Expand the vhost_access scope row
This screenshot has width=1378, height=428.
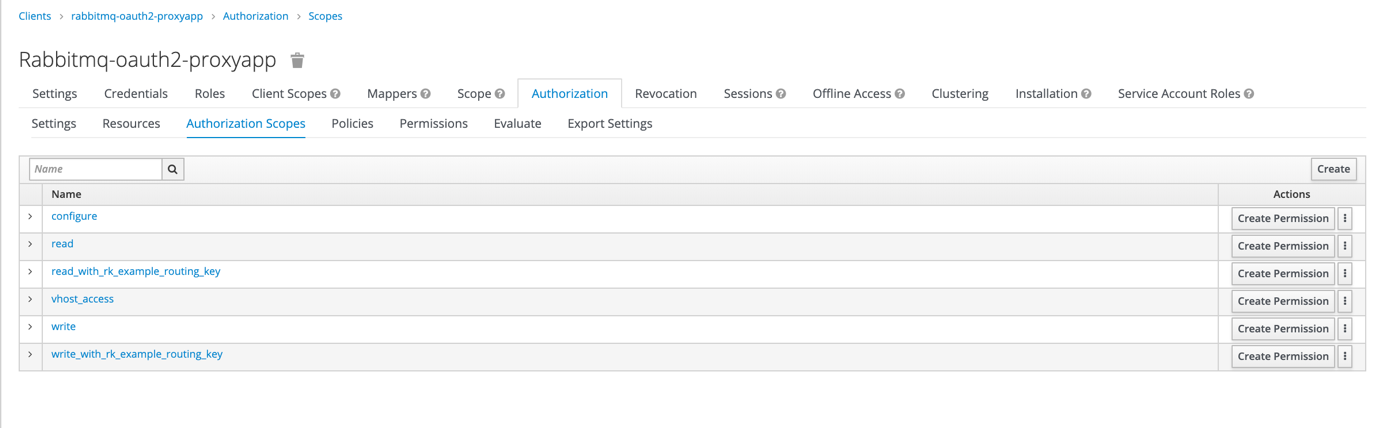point(30,299)
